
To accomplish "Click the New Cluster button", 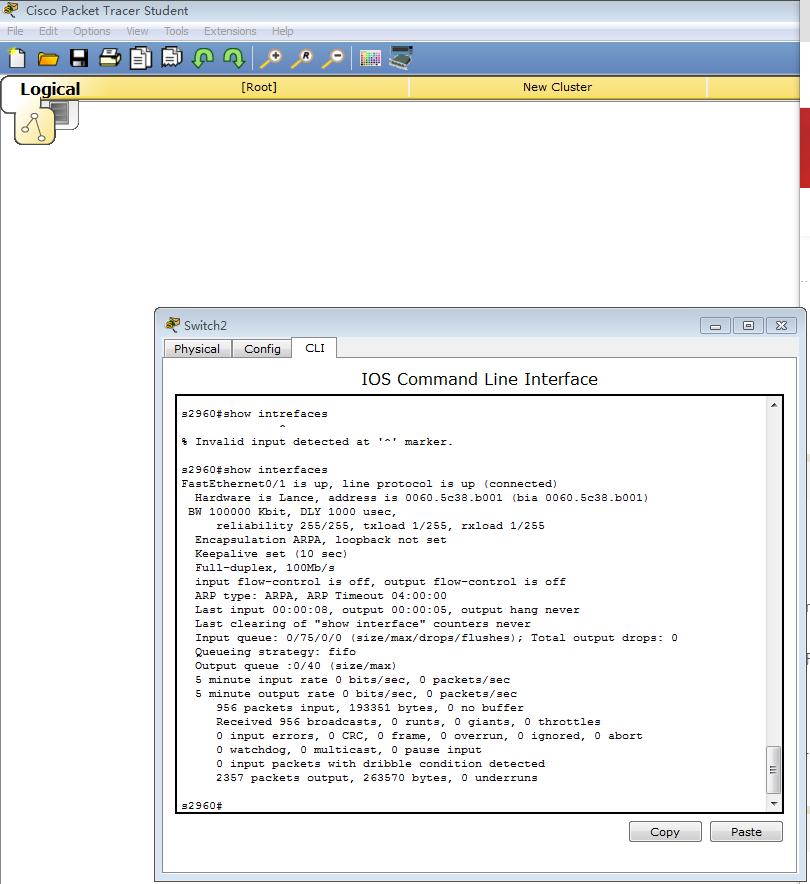I will point(557,87).
